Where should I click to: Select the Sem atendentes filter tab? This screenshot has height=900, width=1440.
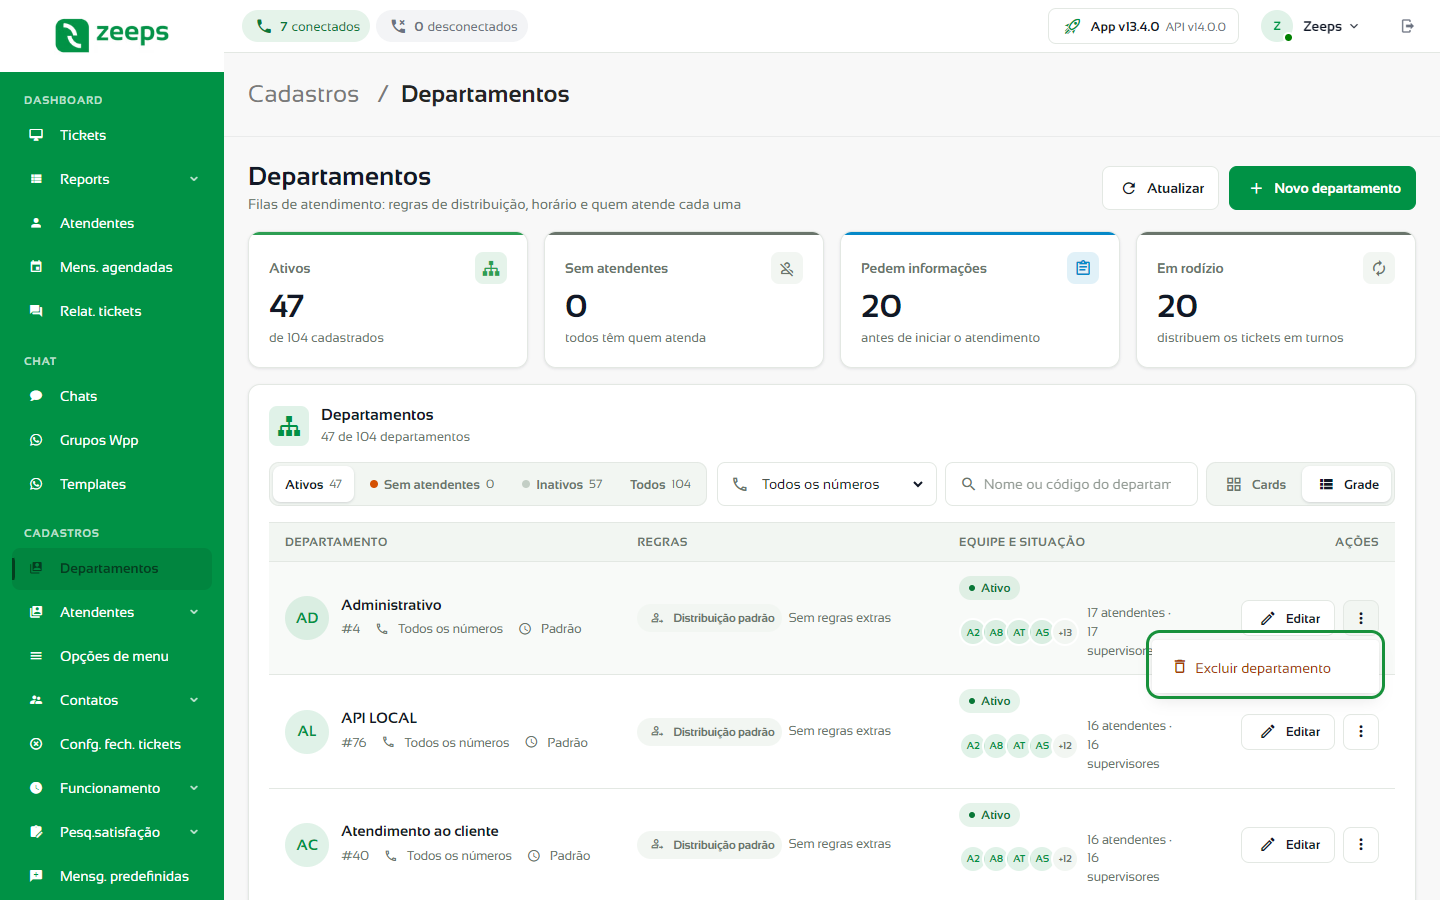pyautogui.click(x=432, y=484)
